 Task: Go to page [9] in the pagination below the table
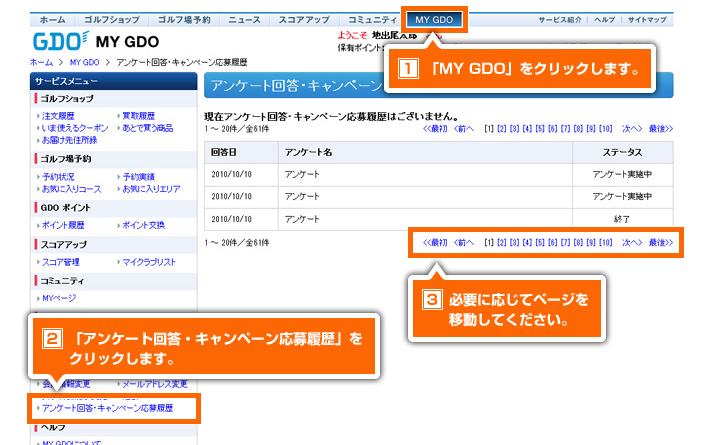591,243
